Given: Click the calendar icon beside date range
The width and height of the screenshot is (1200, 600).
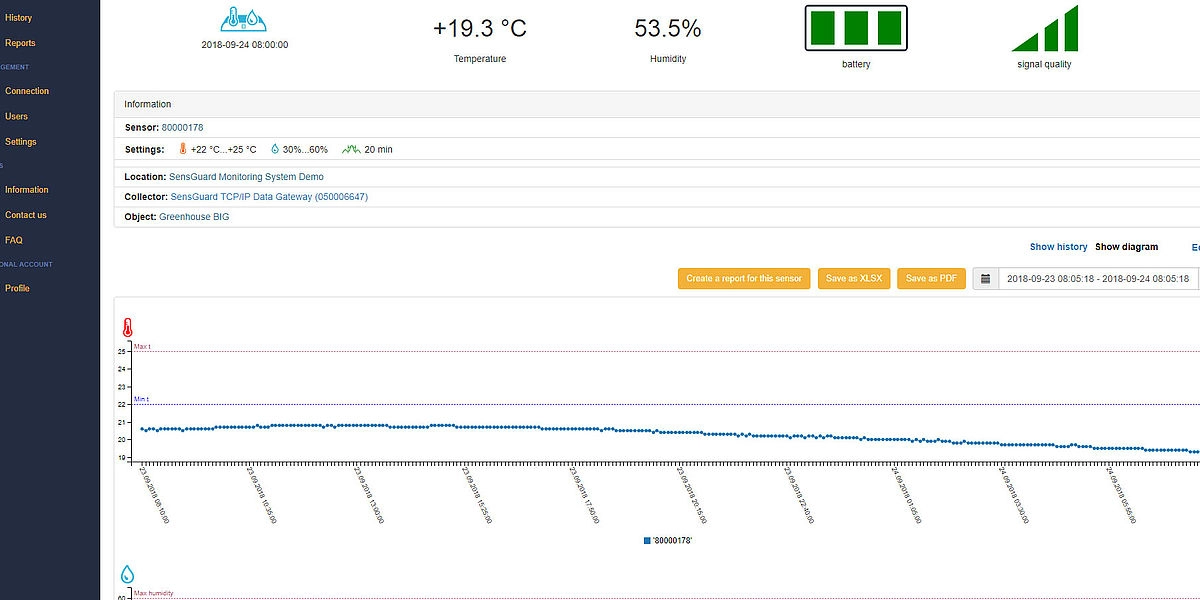Looking at the screenshot, I should coord(985,279).
